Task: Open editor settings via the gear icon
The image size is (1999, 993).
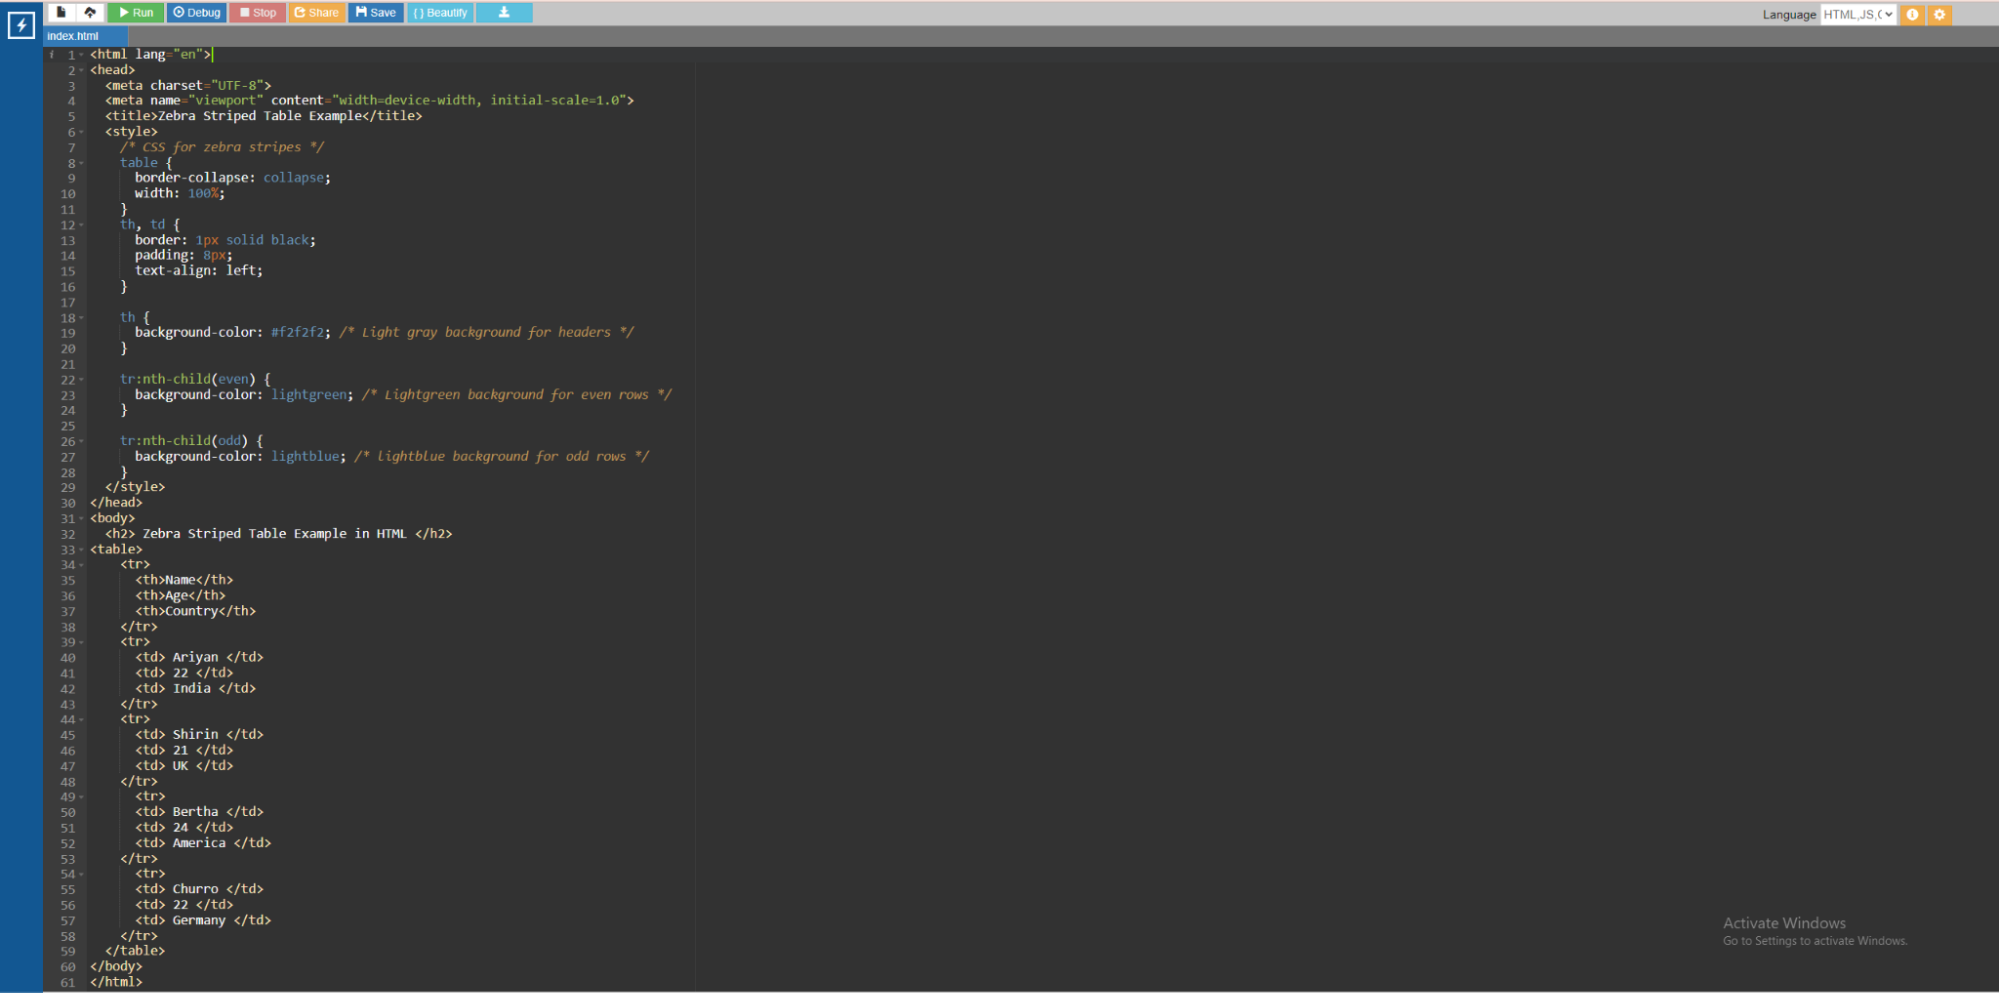Action: point(1939,14)
